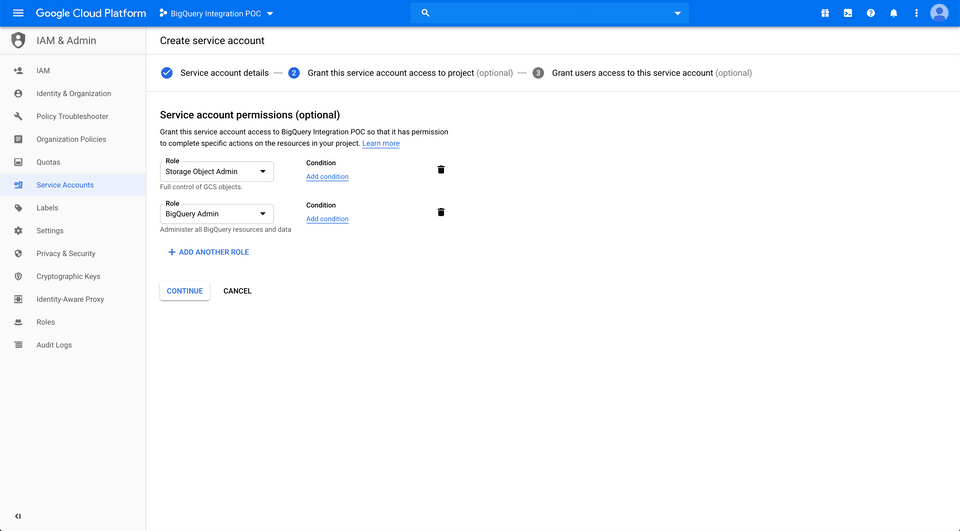Image resolution: width=960 pixels, height=531 pixels.
Task: Open Cloud Shell terminal icon
Action: (848, 13)
